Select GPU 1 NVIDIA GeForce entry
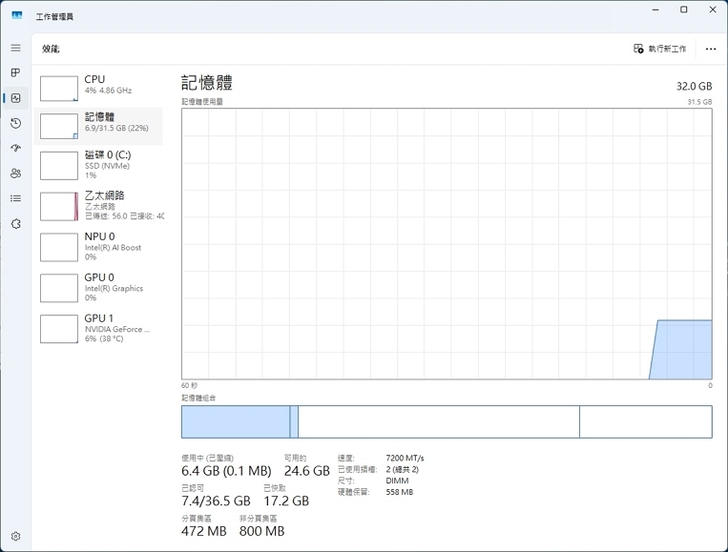 98,329
